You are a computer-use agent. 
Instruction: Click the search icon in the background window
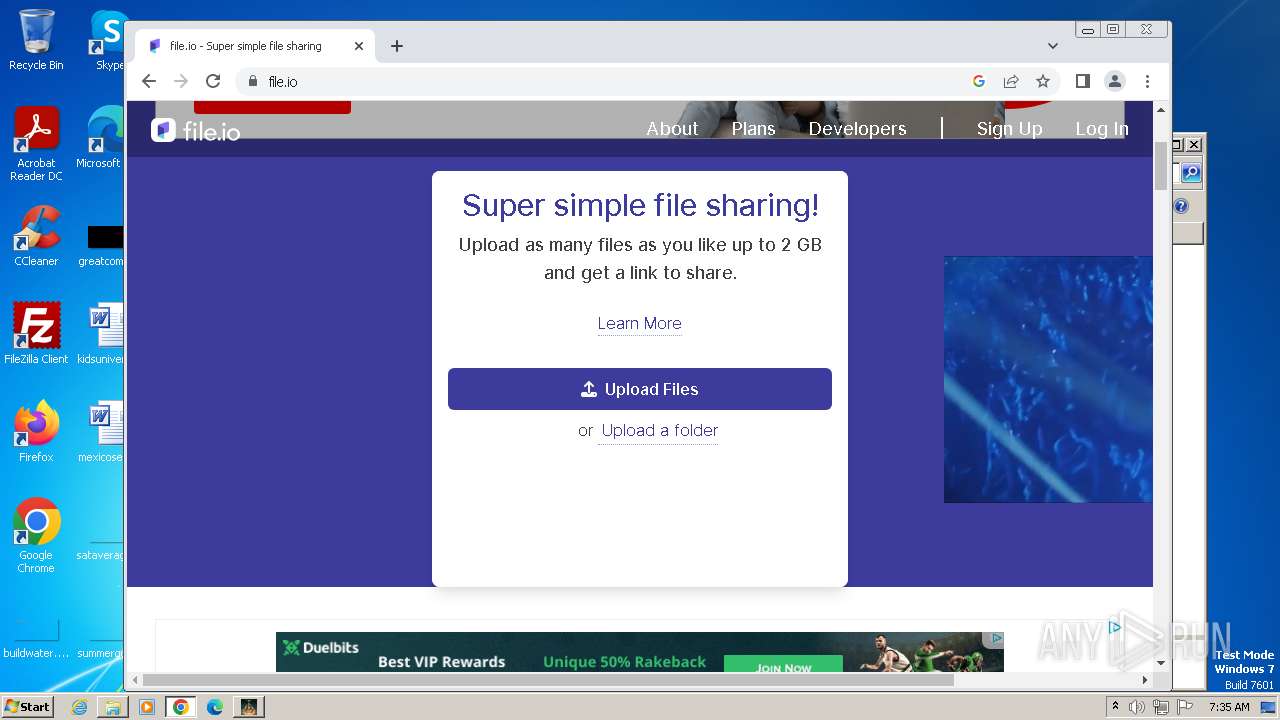(x=1190, y=174)
